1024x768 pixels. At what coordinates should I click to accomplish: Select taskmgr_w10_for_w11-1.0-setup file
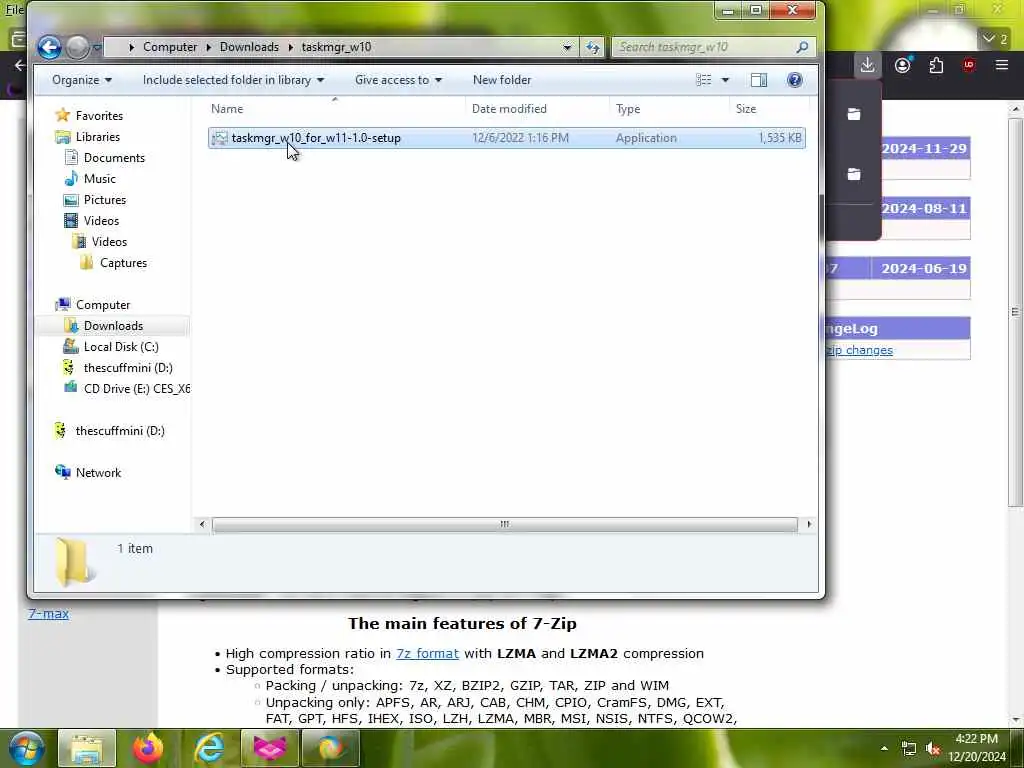coord(507,138)
